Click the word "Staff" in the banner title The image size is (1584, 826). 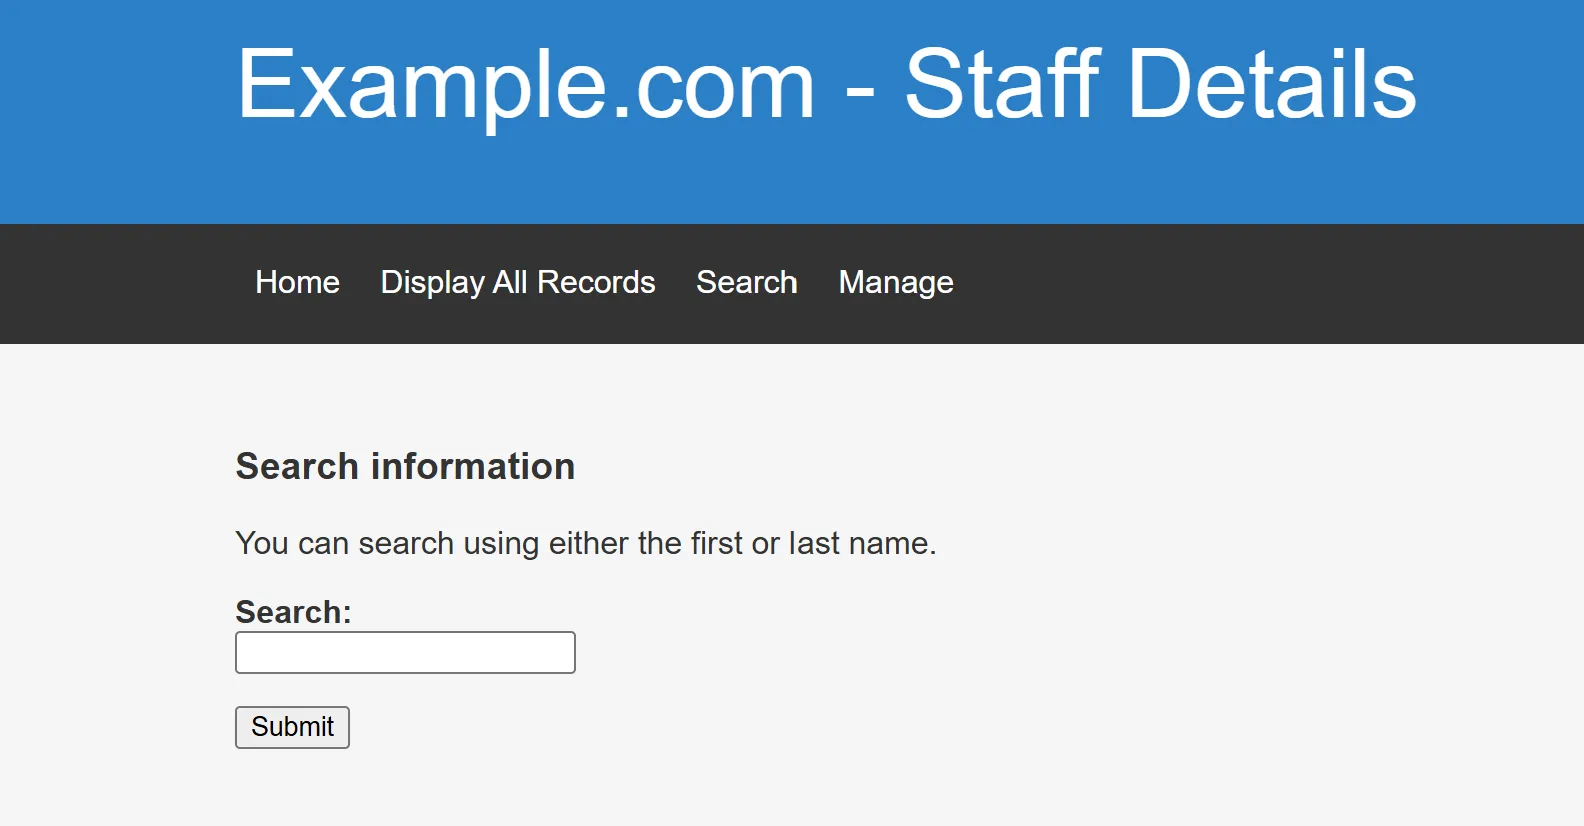1001,85
